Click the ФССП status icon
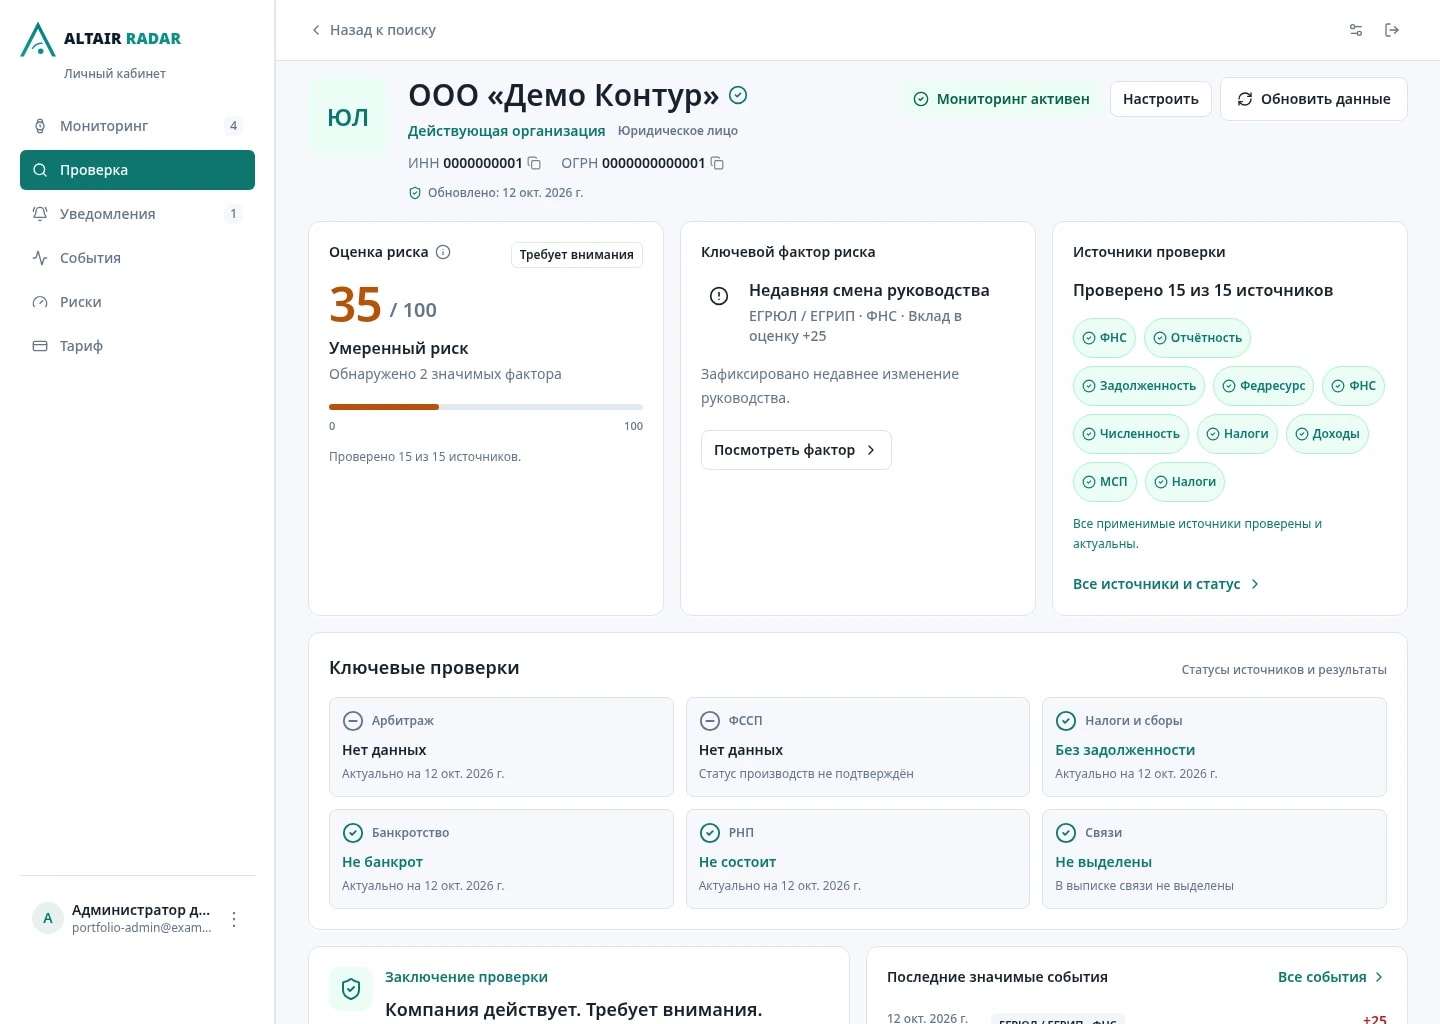The height and width of the screenshot is (1024, 1440). click(x=710, y=721)
